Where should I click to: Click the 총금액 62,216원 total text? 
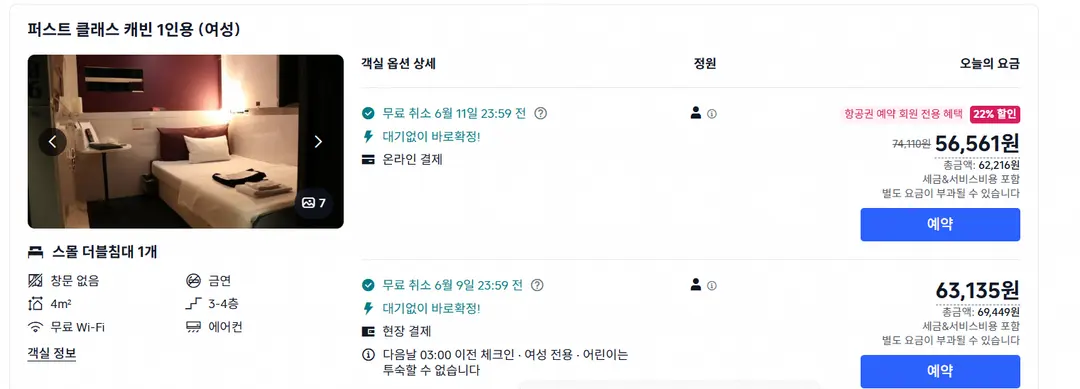(x=982, y=165)
